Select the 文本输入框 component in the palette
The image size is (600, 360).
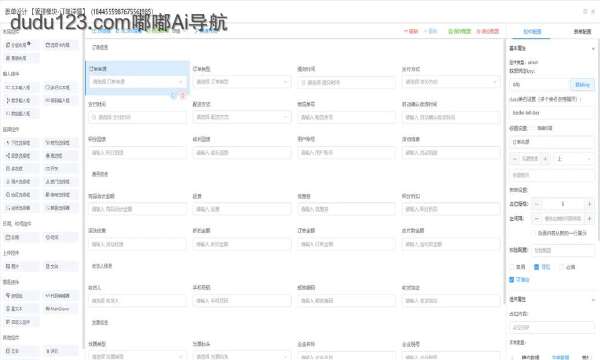click(x=18, y=88)
